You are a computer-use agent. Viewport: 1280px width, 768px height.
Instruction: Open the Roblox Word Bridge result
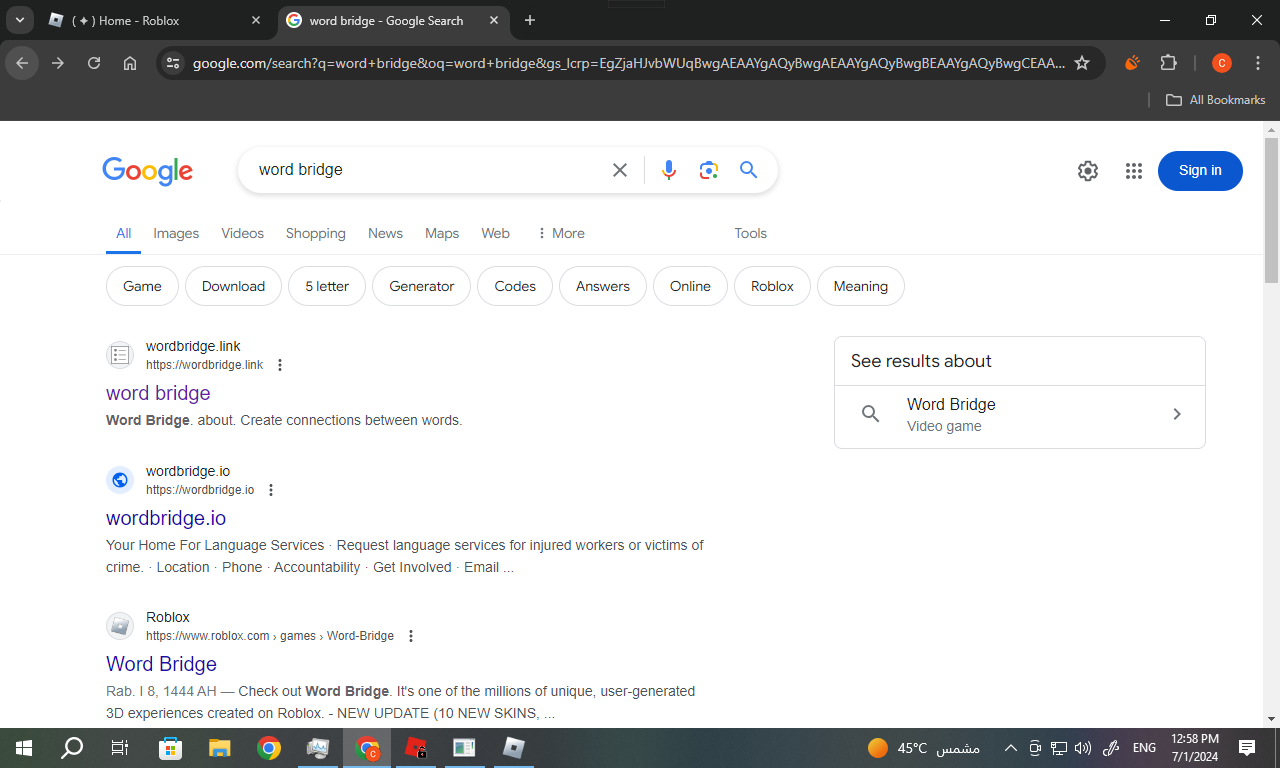(161, 664)
